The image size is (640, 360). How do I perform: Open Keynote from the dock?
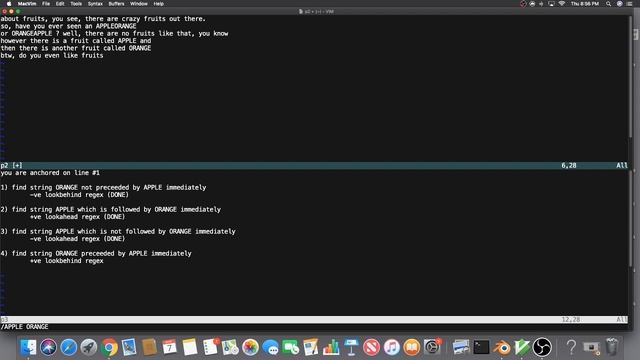pyautogui.click(x=351, y=347)
